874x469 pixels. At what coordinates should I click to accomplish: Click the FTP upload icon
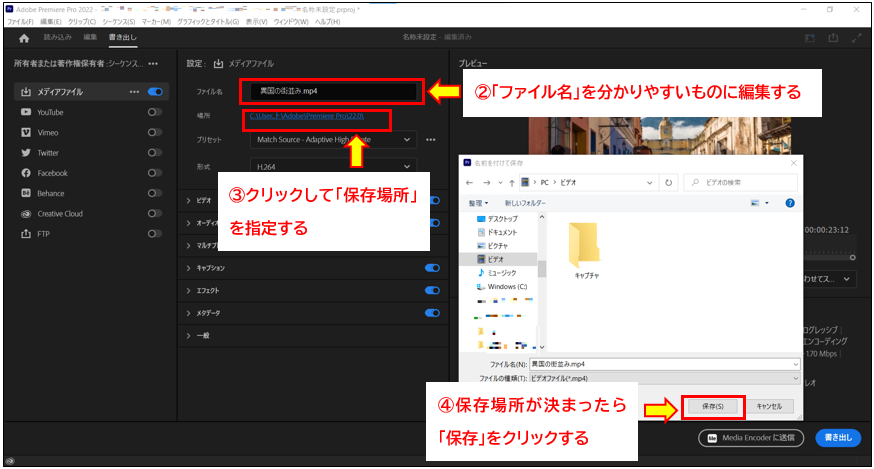pyautogui.click(x=26, y=234)
